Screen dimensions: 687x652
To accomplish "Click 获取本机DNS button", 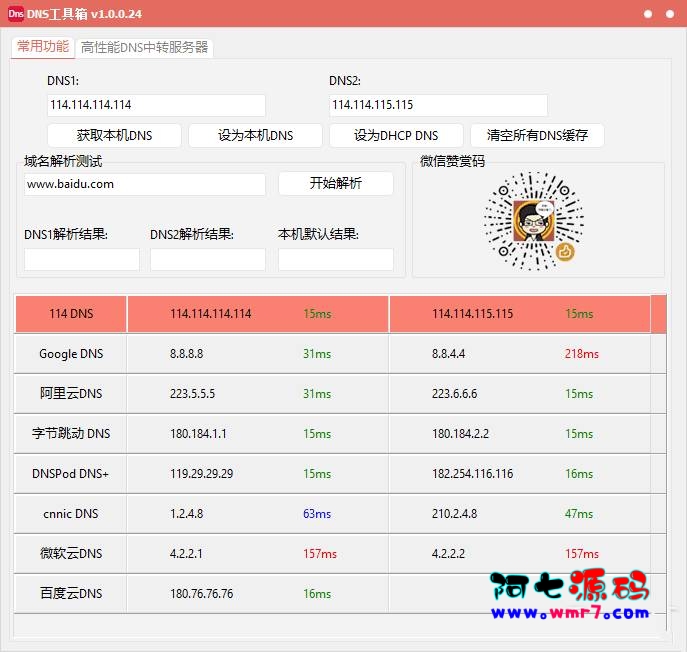I will coord(114,135).
